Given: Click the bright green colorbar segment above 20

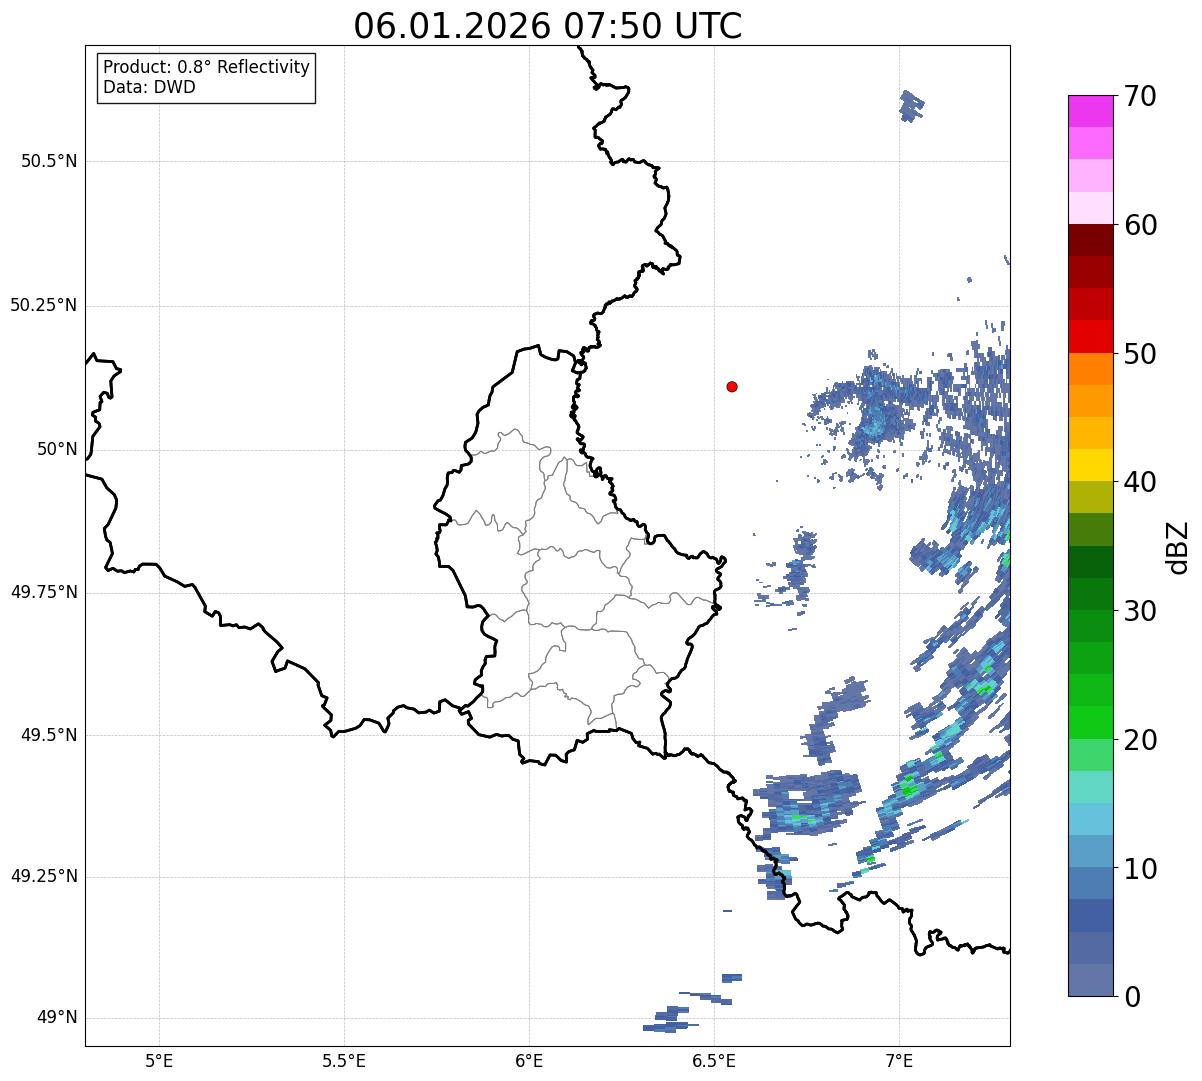Looking at the screenshot, I should [1090, 723].
